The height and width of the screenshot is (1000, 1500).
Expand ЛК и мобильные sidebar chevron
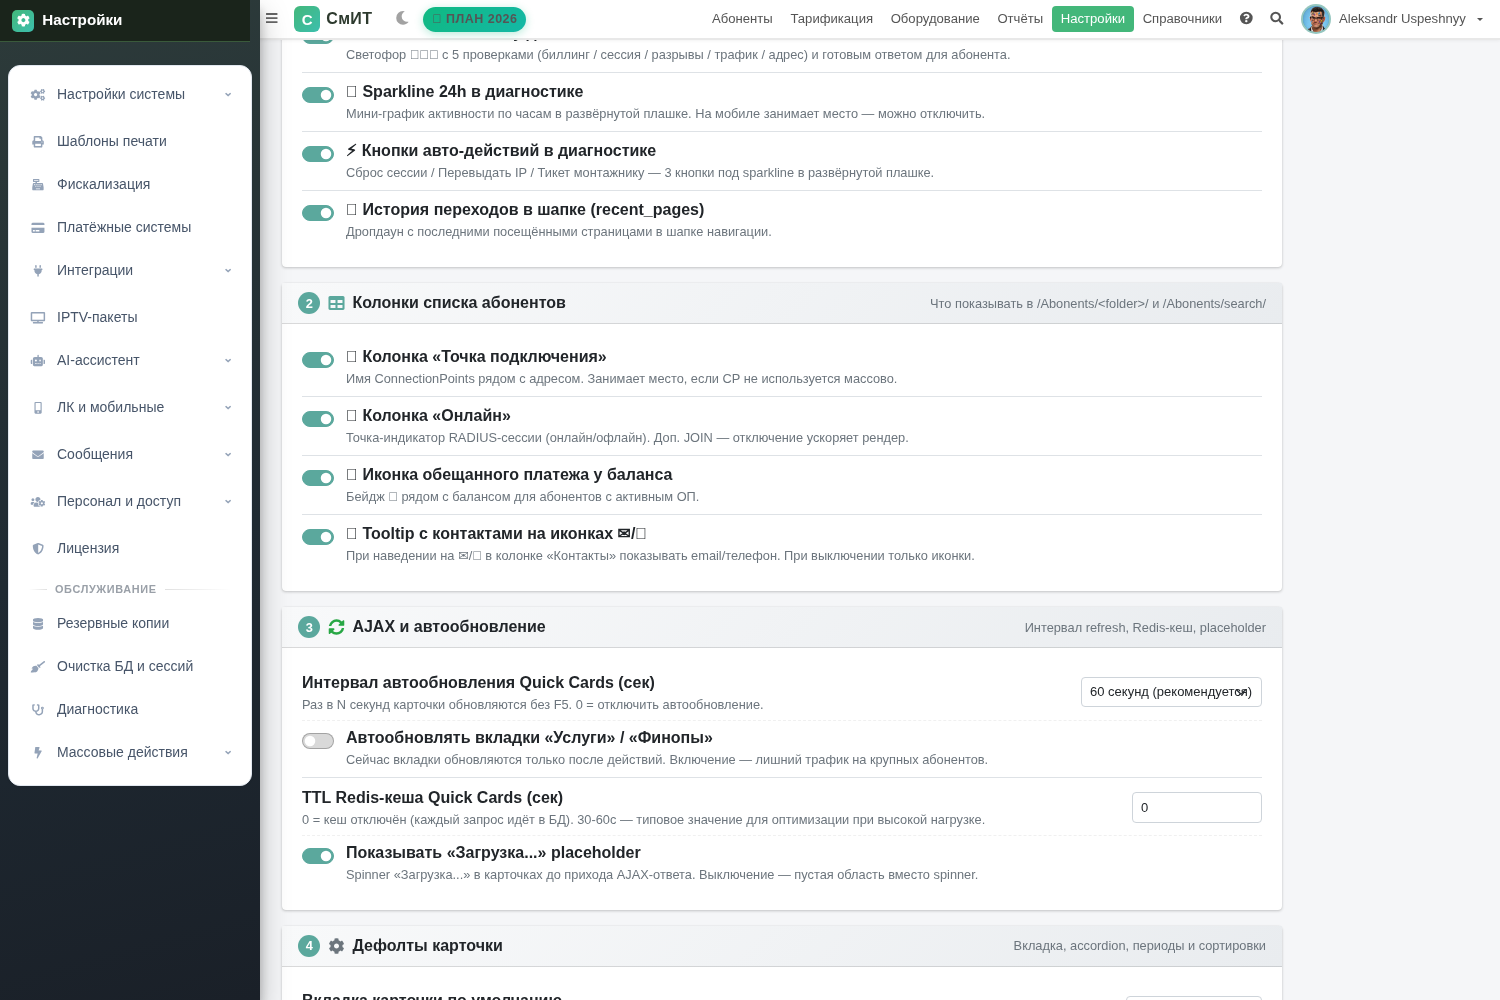228,408
